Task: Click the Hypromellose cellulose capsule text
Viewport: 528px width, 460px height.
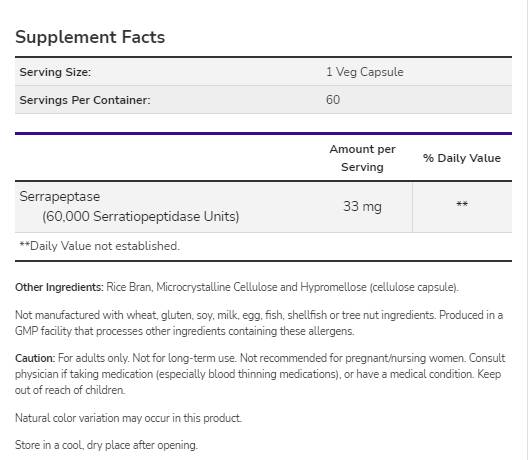Action: point(379,287)
